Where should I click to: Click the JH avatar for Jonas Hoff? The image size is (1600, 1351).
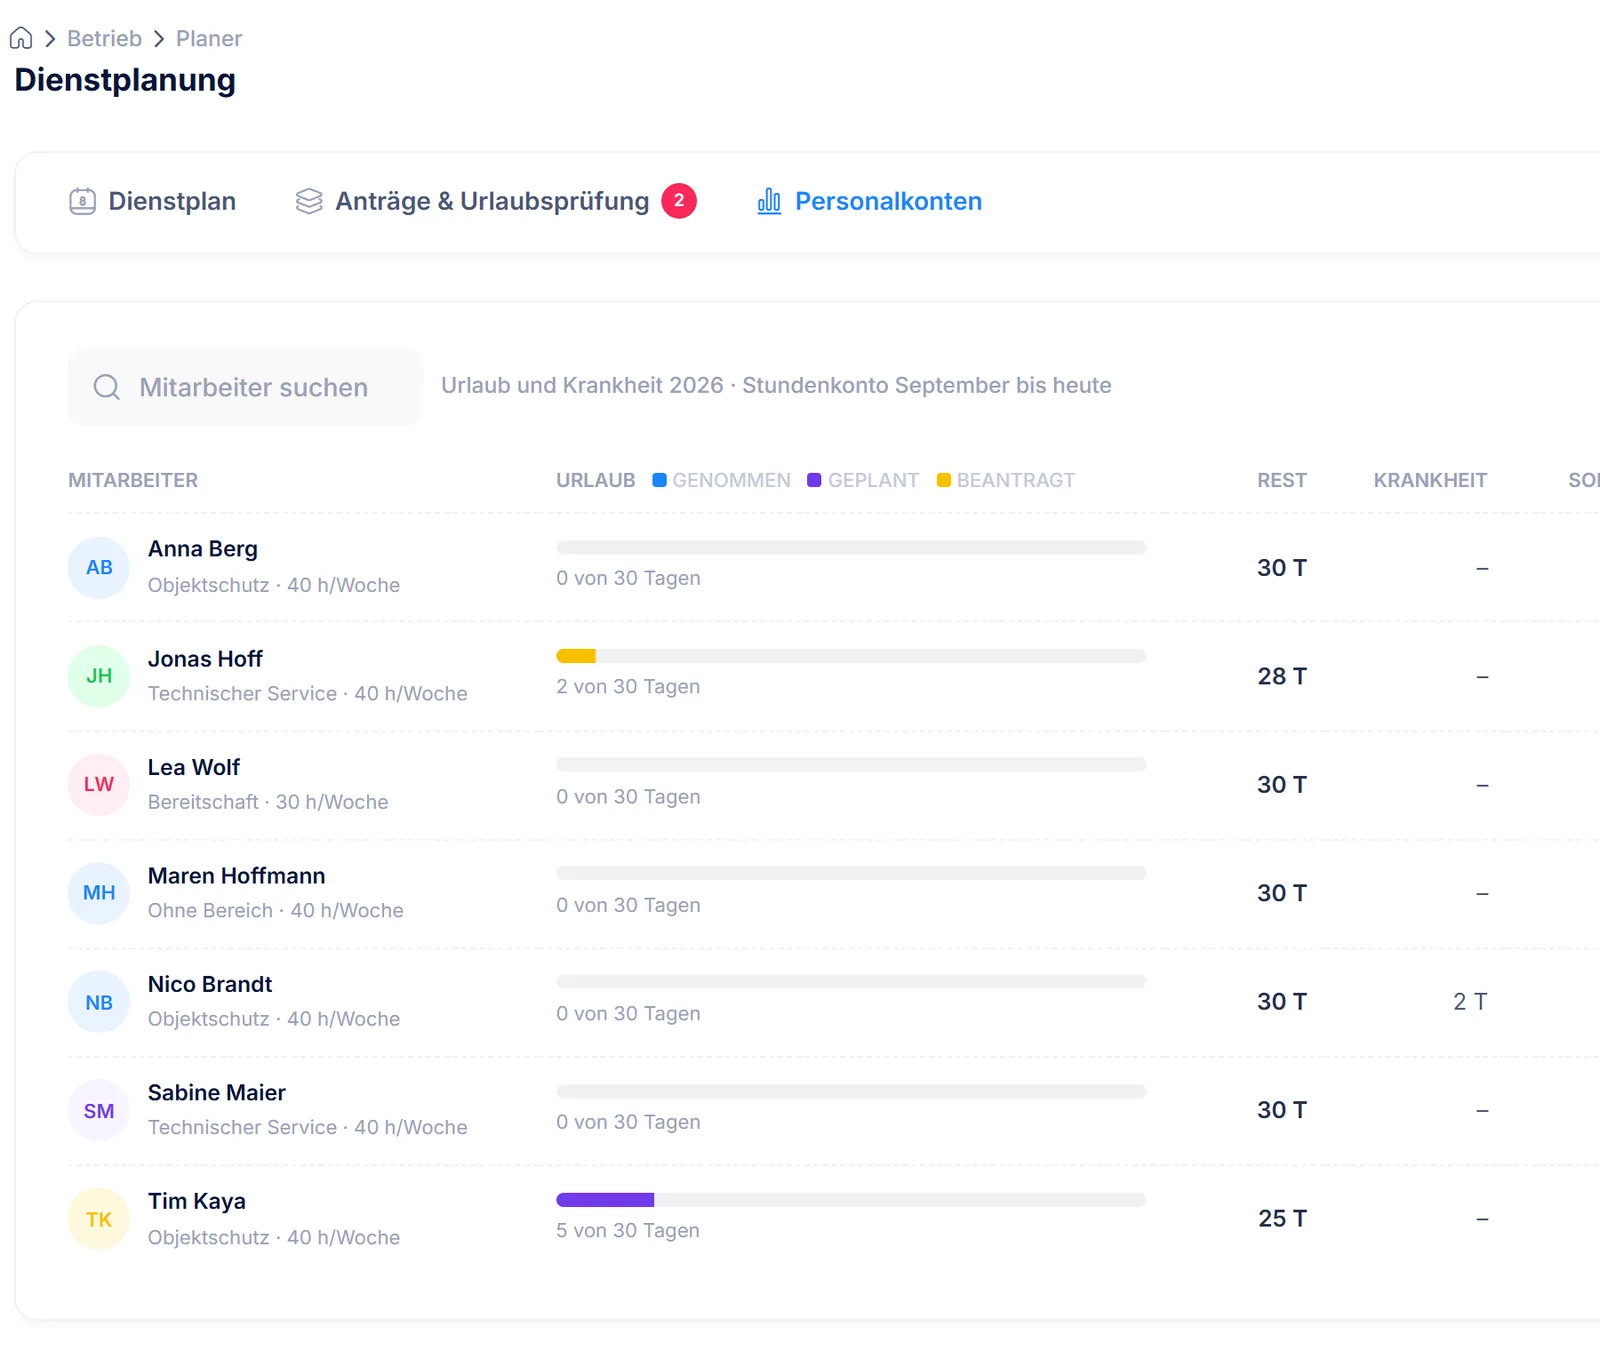[x=99, y=676]
